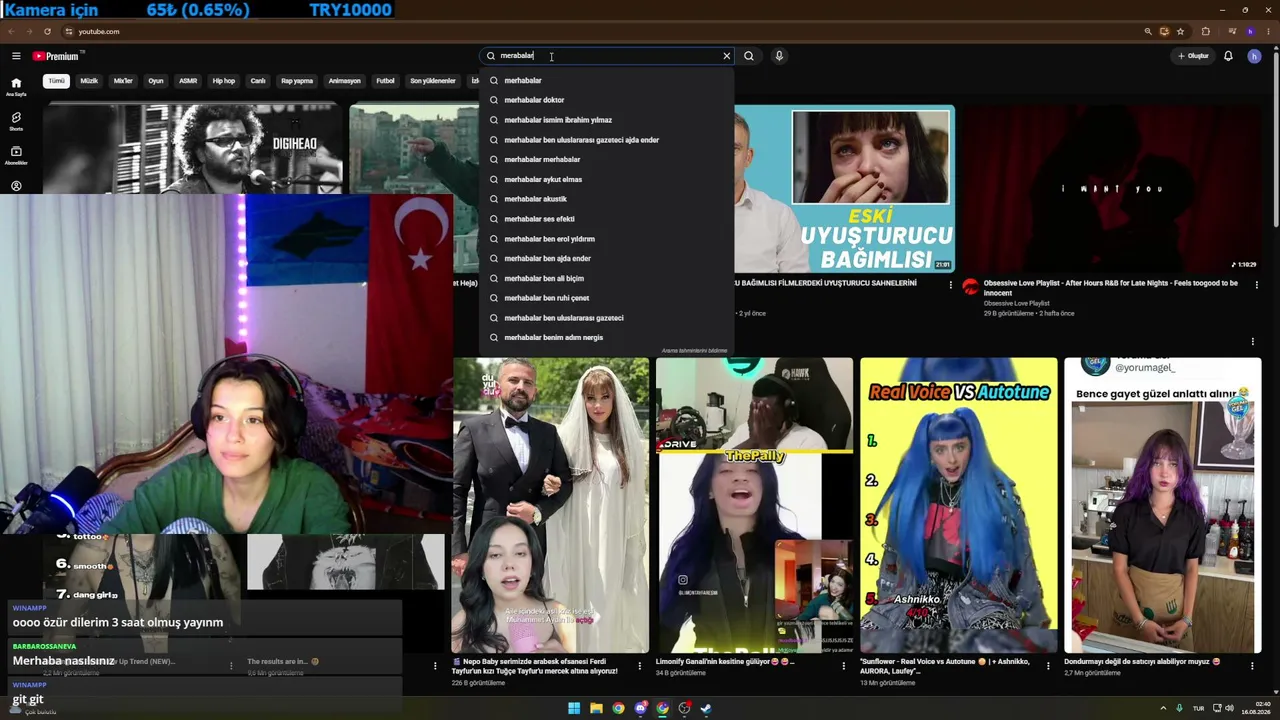This screenshot has height=720, width=1280.
Task: Open Shorts in the left sidebar
Action: (x=16, y=121)
